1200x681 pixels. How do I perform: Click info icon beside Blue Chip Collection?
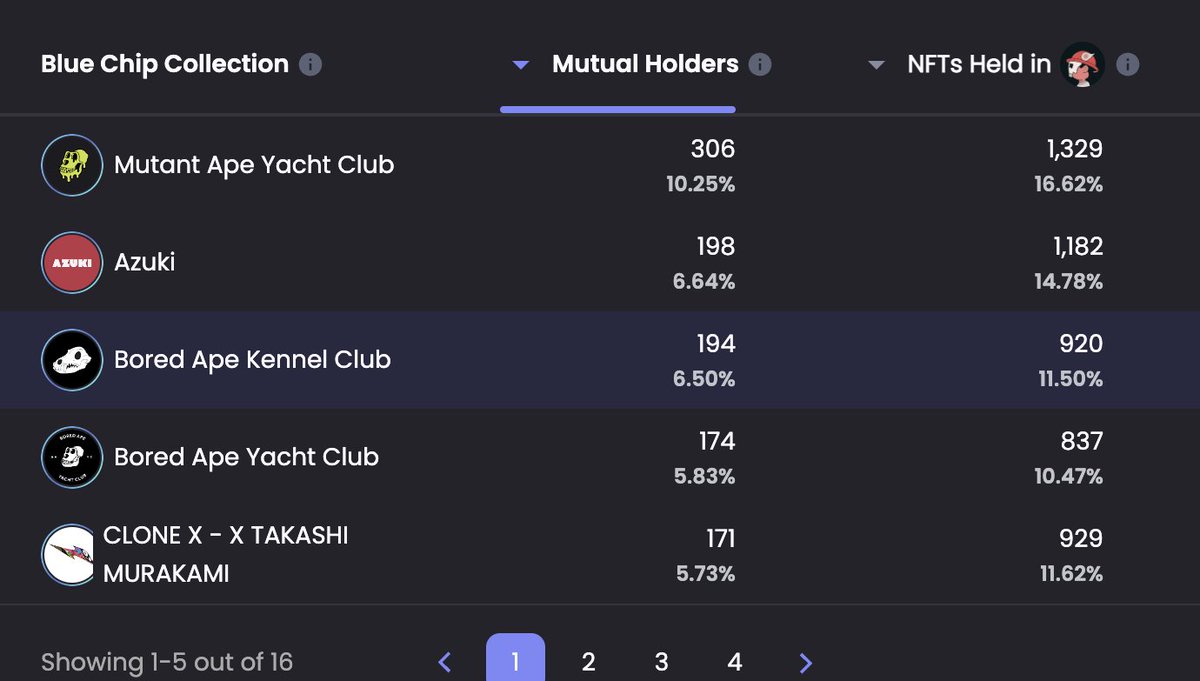(x=311, y=65)
